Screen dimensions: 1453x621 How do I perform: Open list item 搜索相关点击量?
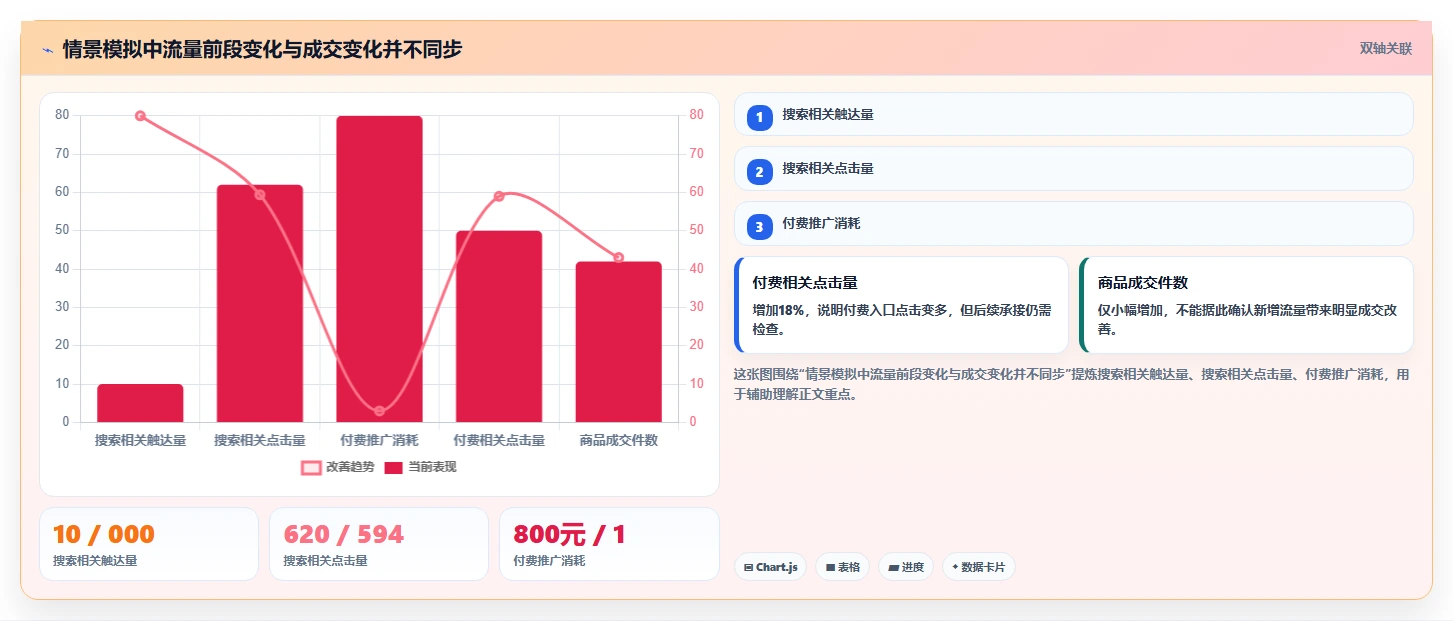point(1073,169)
